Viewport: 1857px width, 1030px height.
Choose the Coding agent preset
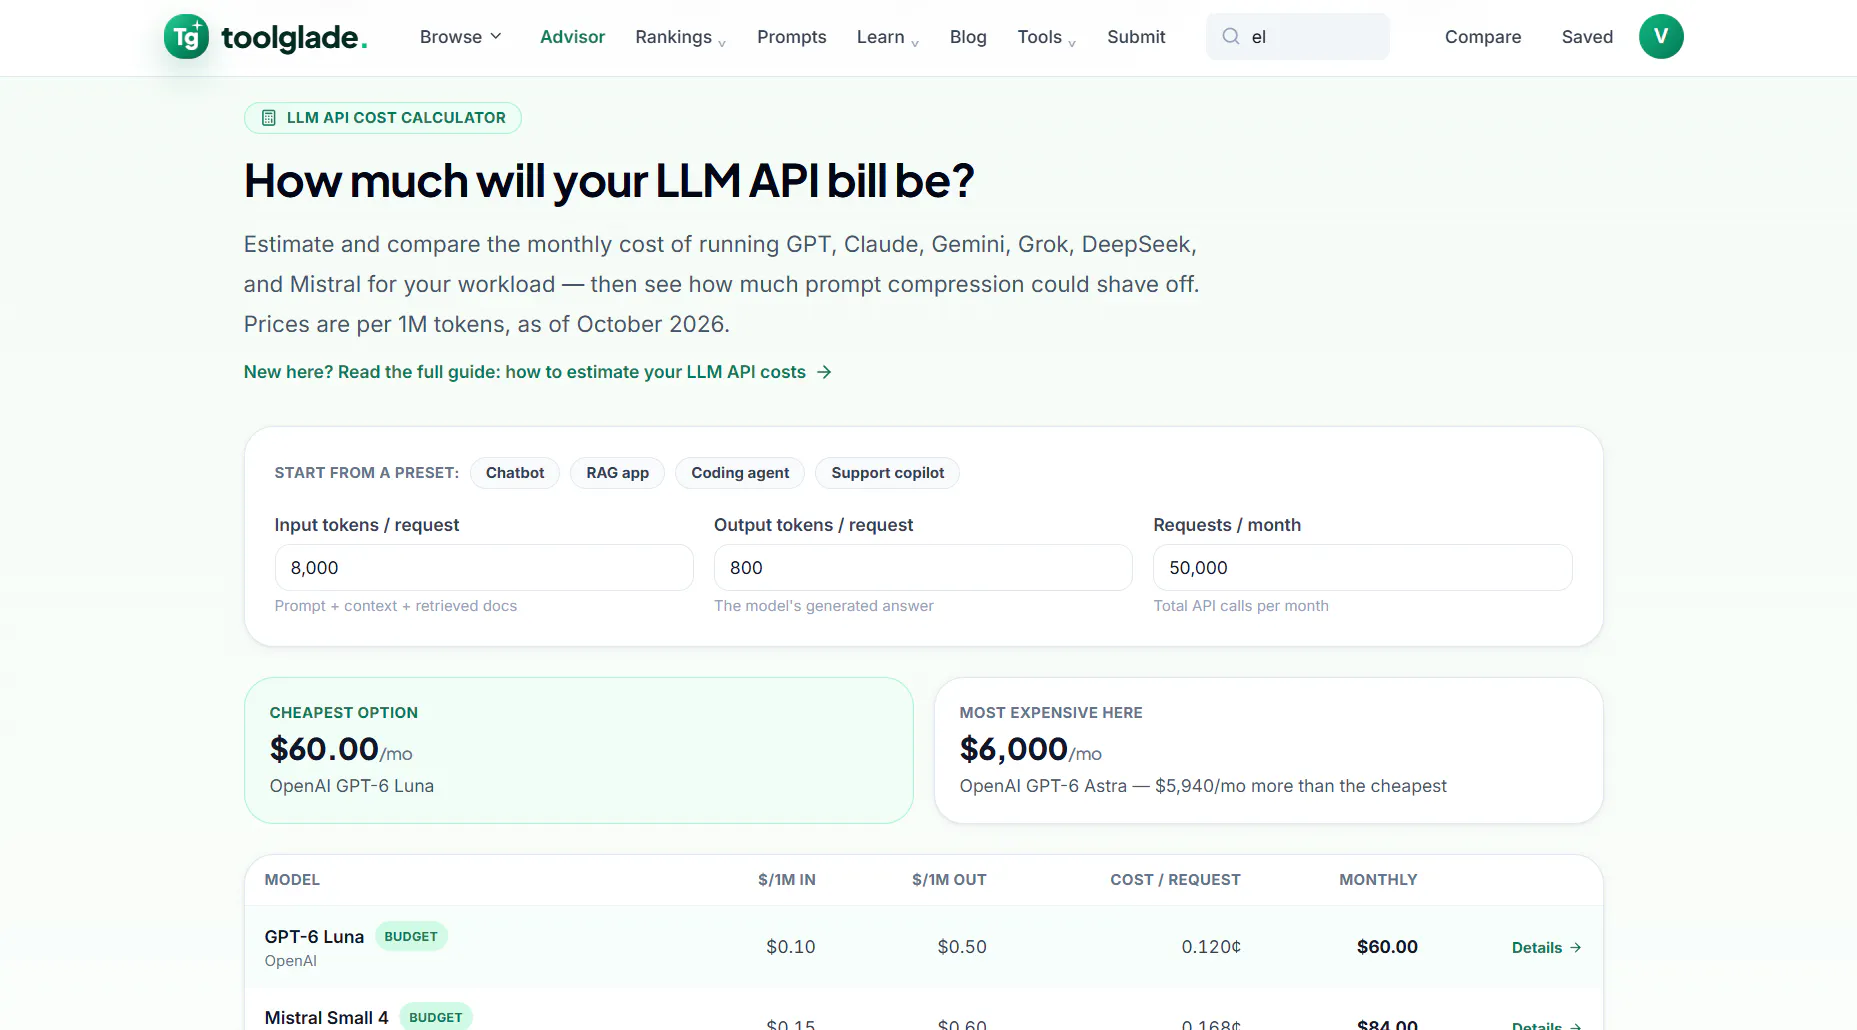740,473
